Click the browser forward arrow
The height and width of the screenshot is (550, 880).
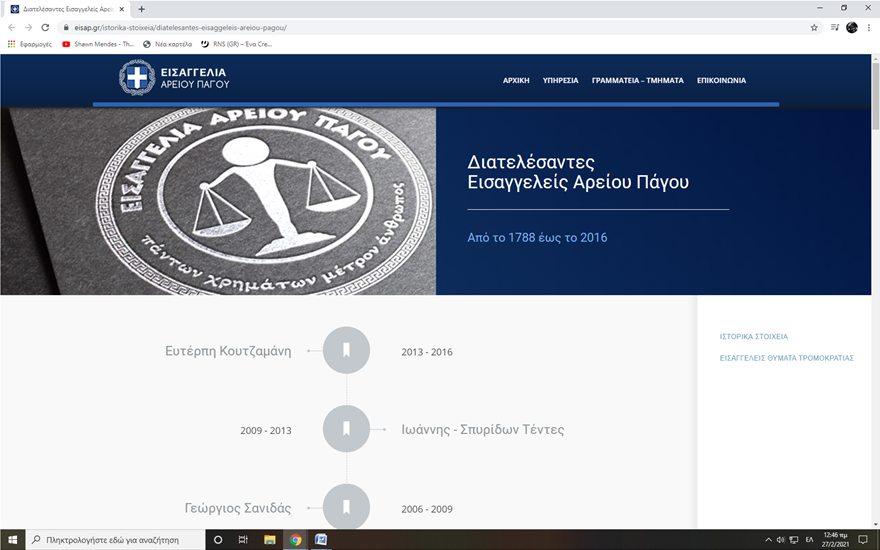click(29, 28)
